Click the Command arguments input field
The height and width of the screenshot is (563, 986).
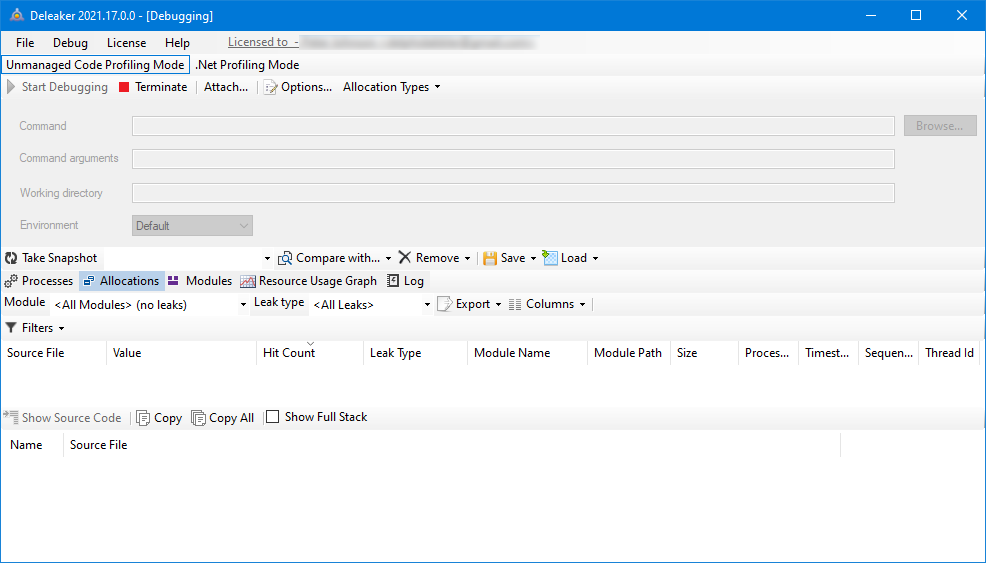(x=513, y=159)
